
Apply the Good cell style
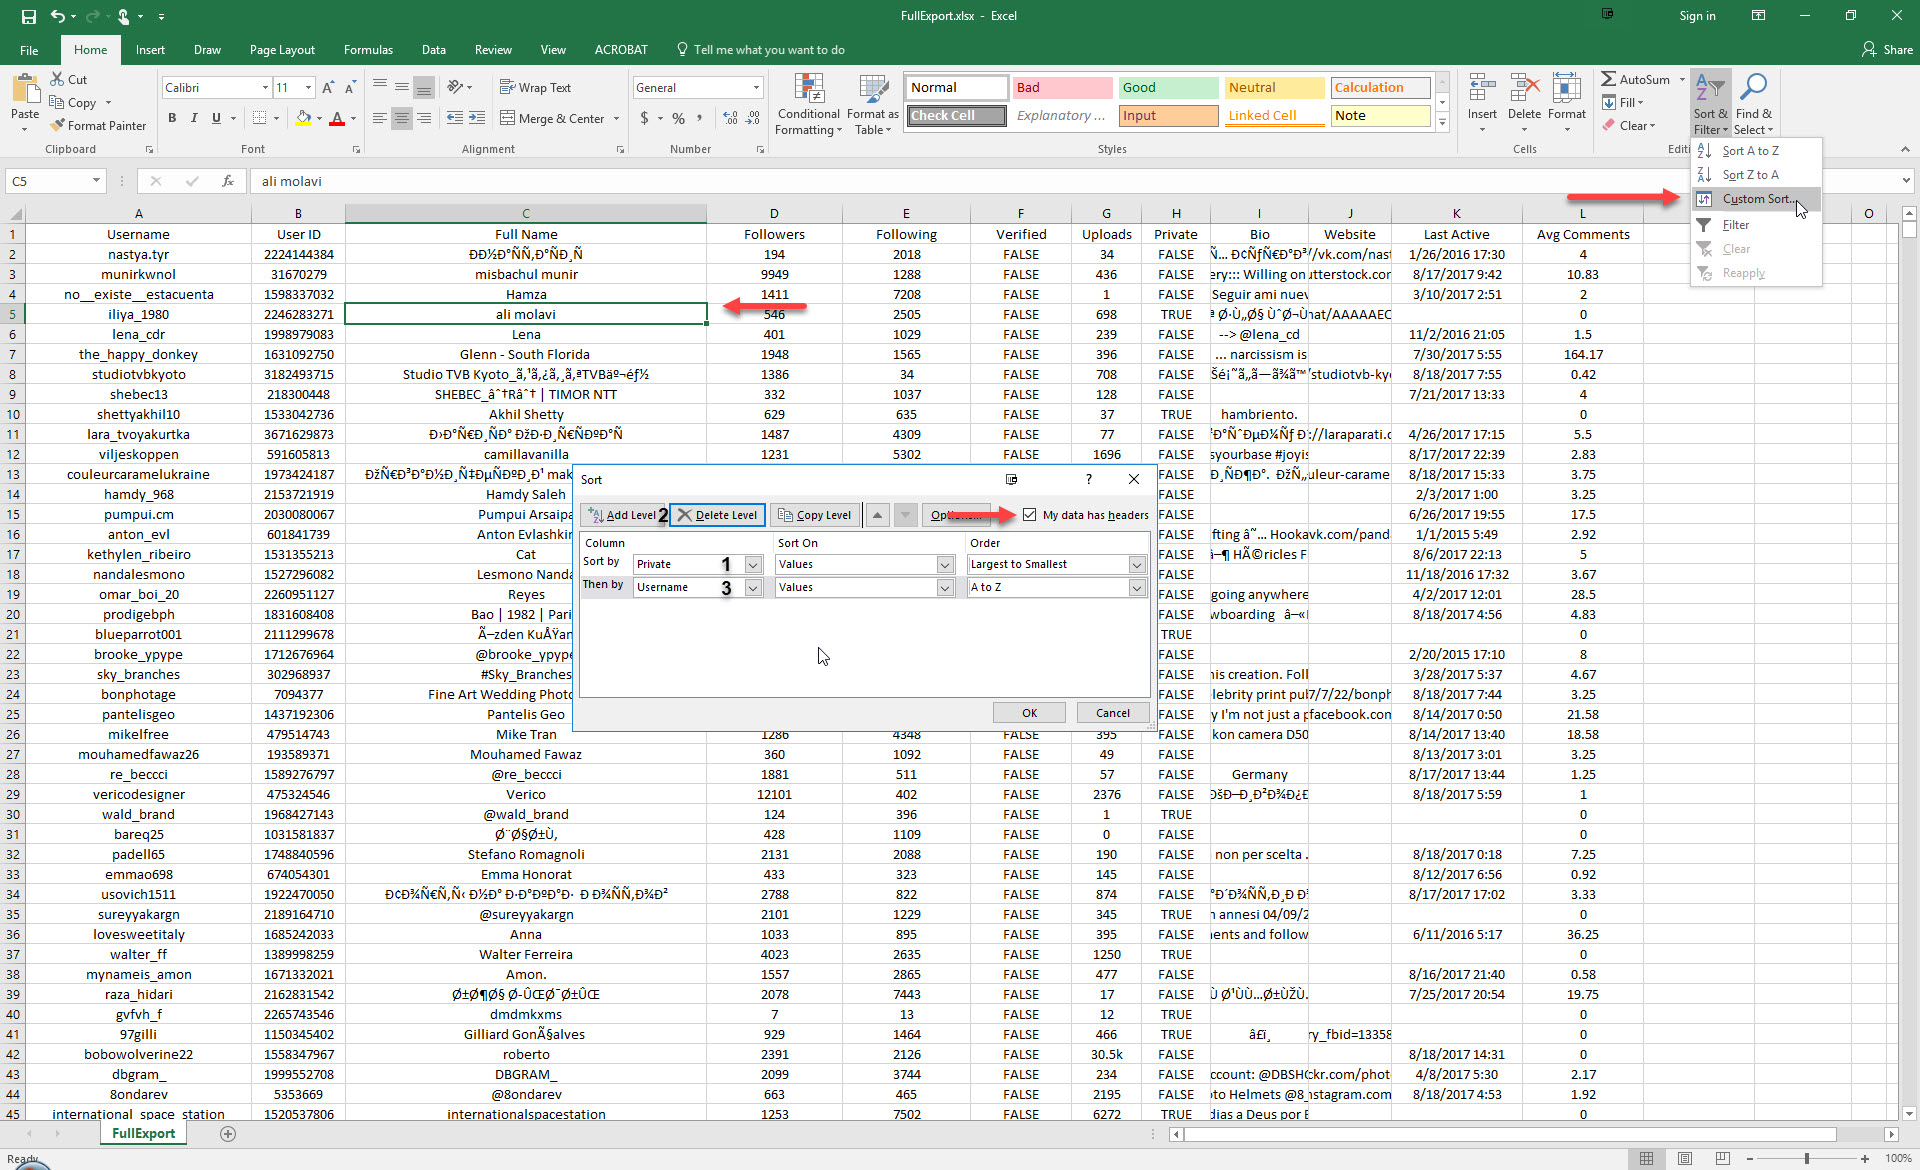(x=1168, y=88)
